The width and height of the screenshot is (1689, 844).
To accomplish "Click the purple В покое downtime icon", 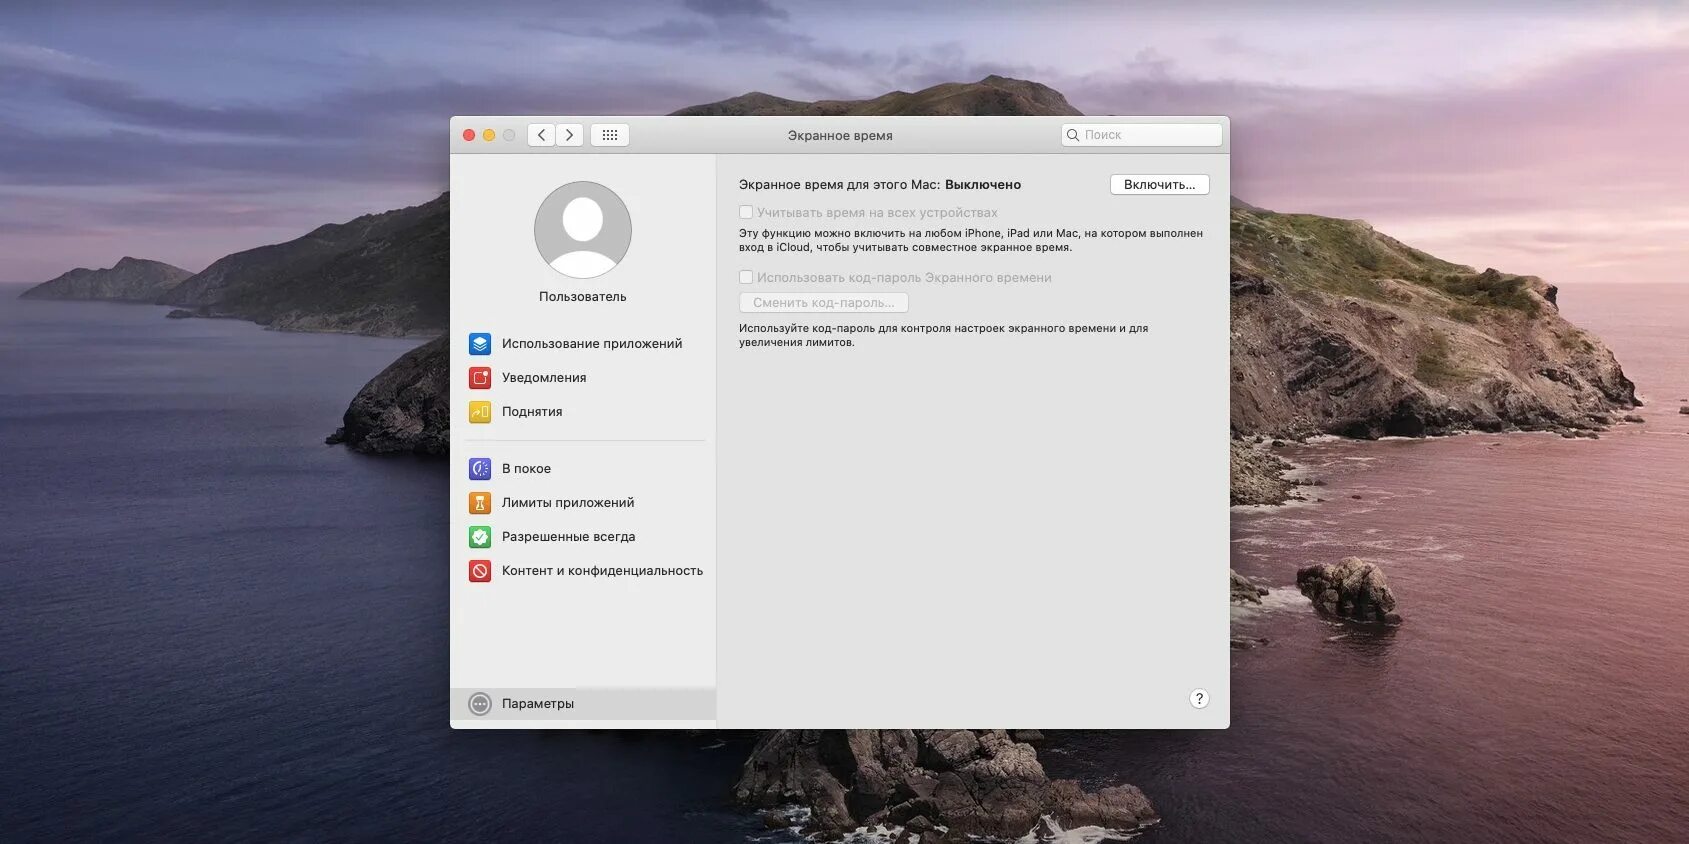I will (x=480, y=469).
